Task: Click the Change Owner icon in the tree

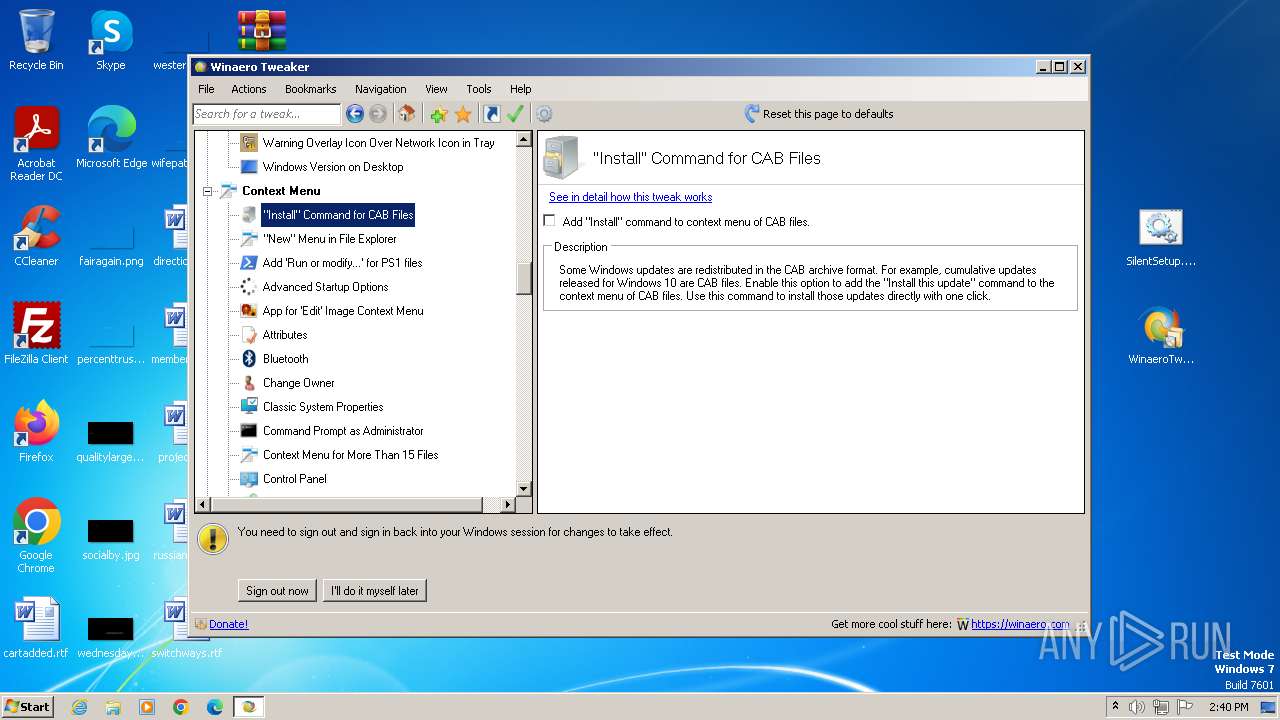Action: click(249, 383)
